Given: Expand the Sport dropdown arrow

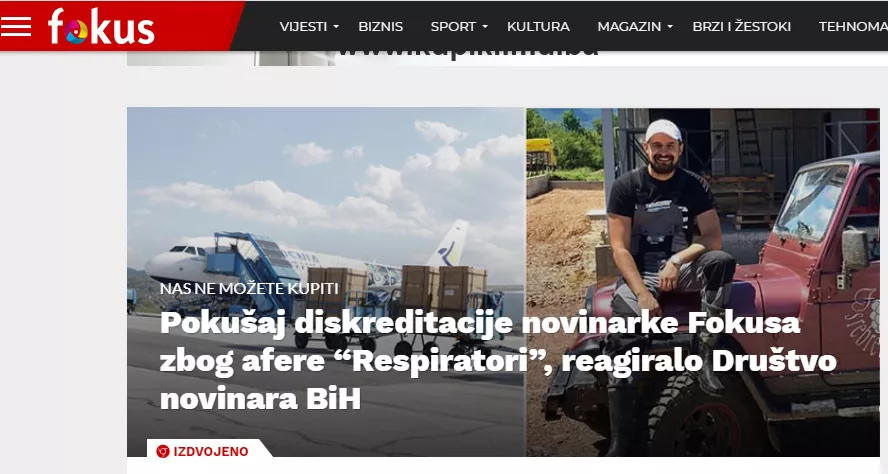Looking at the screenshot, I should point(485,27).
